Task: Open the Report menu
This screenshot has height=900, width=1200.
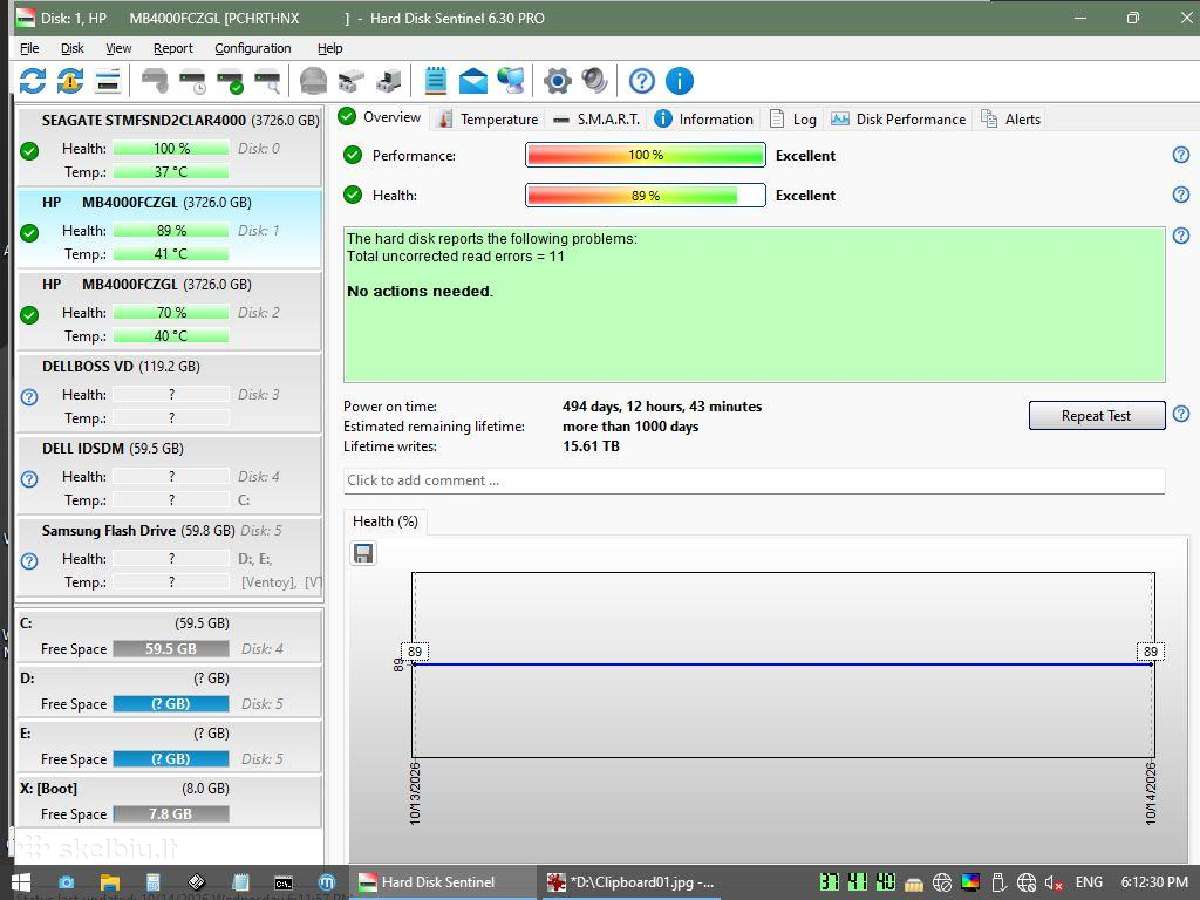Action: 173,48
